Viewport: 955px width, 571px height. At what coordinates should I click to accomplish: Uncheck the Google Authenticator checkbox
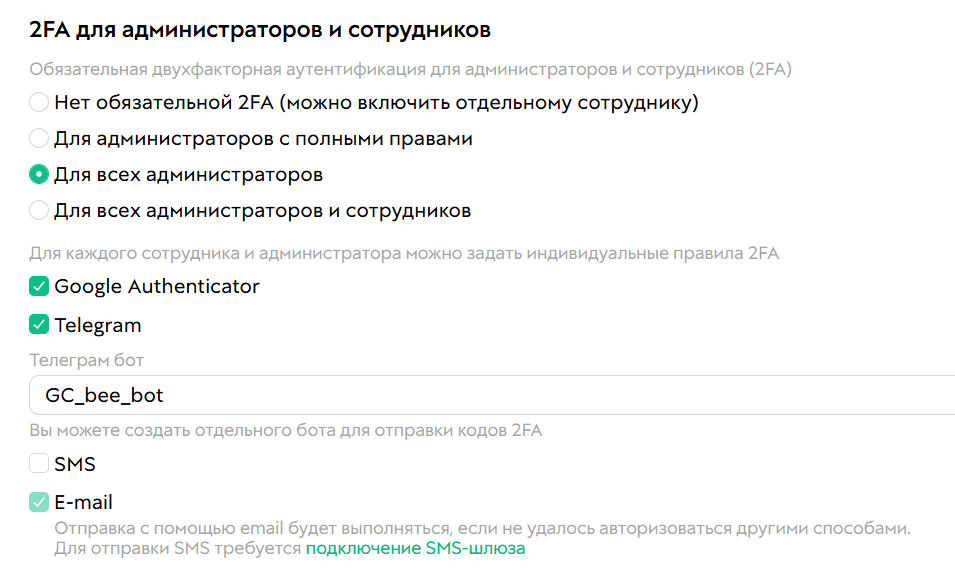(39, 287)
